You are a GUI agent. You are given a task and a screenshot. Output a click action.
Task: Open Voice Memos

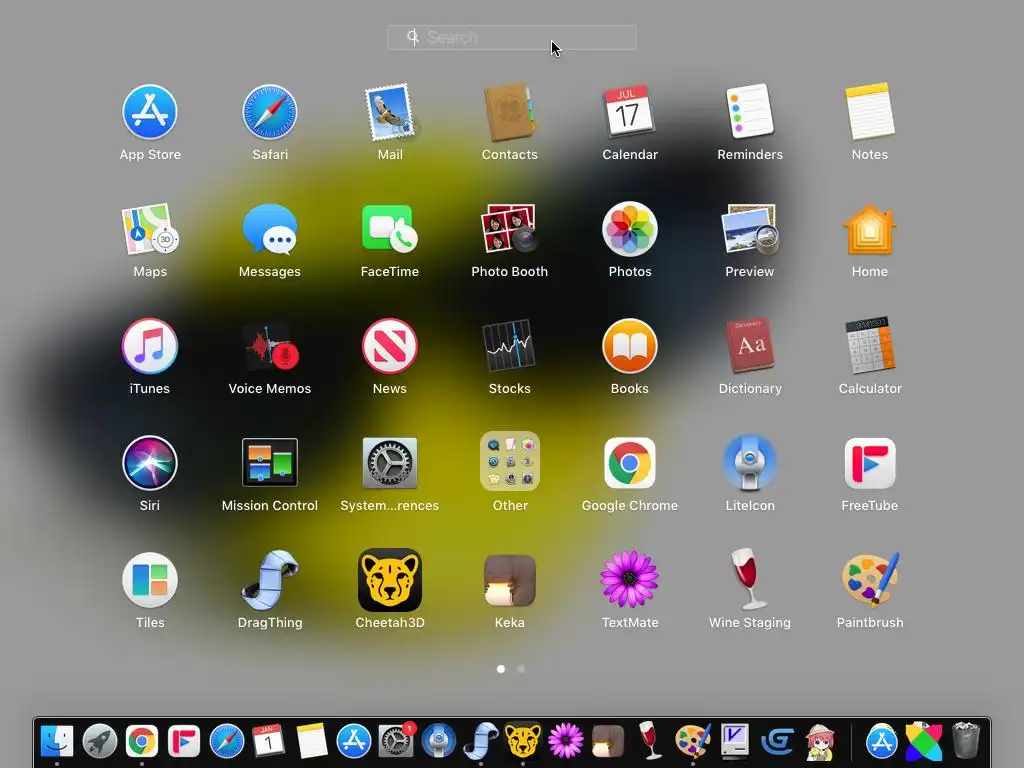click(x=270, y=346)
